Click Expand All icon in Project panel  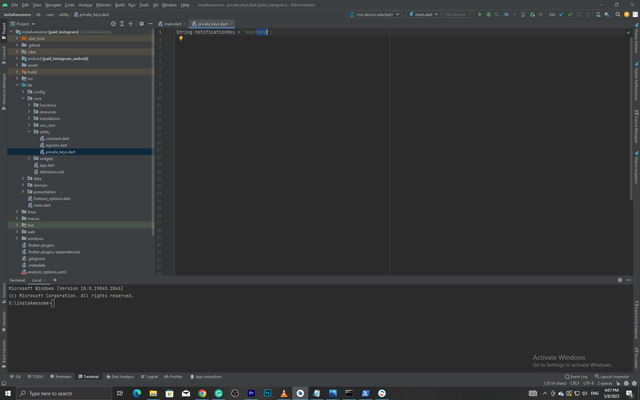tap(122, 24)
